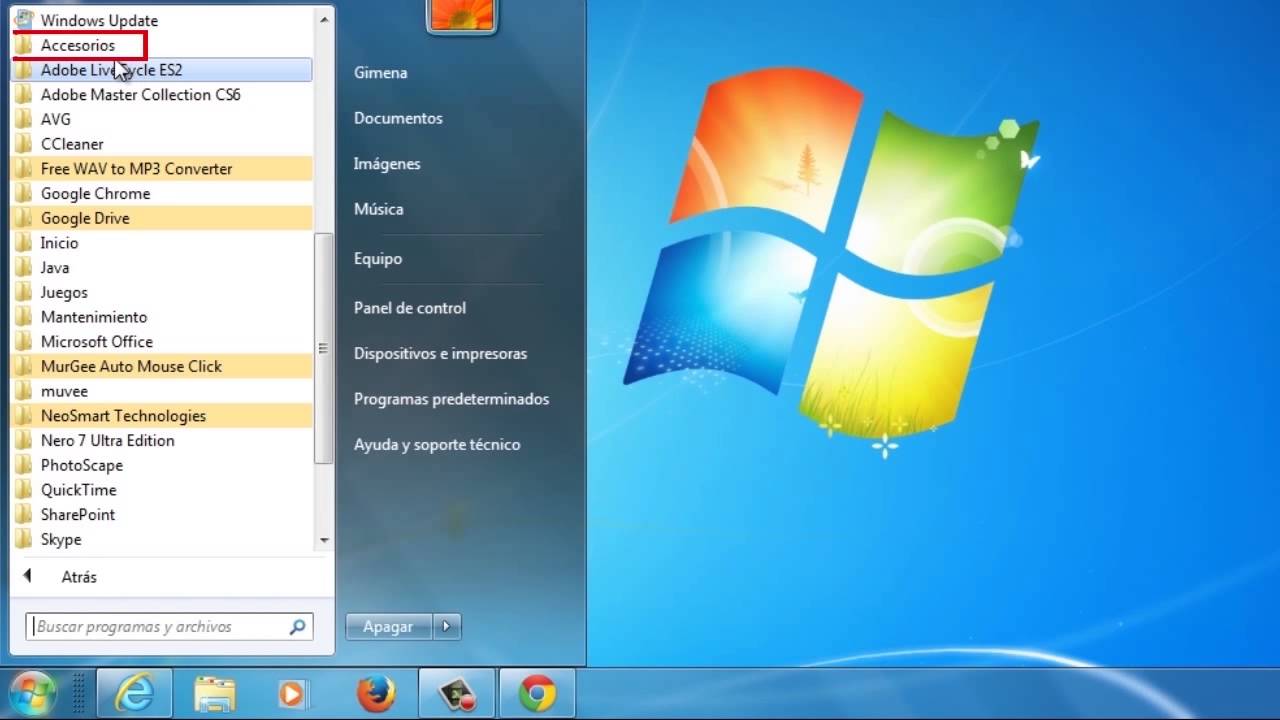Open the Gimena user folder
The image size is (1280, 720).
click(380, 73)
